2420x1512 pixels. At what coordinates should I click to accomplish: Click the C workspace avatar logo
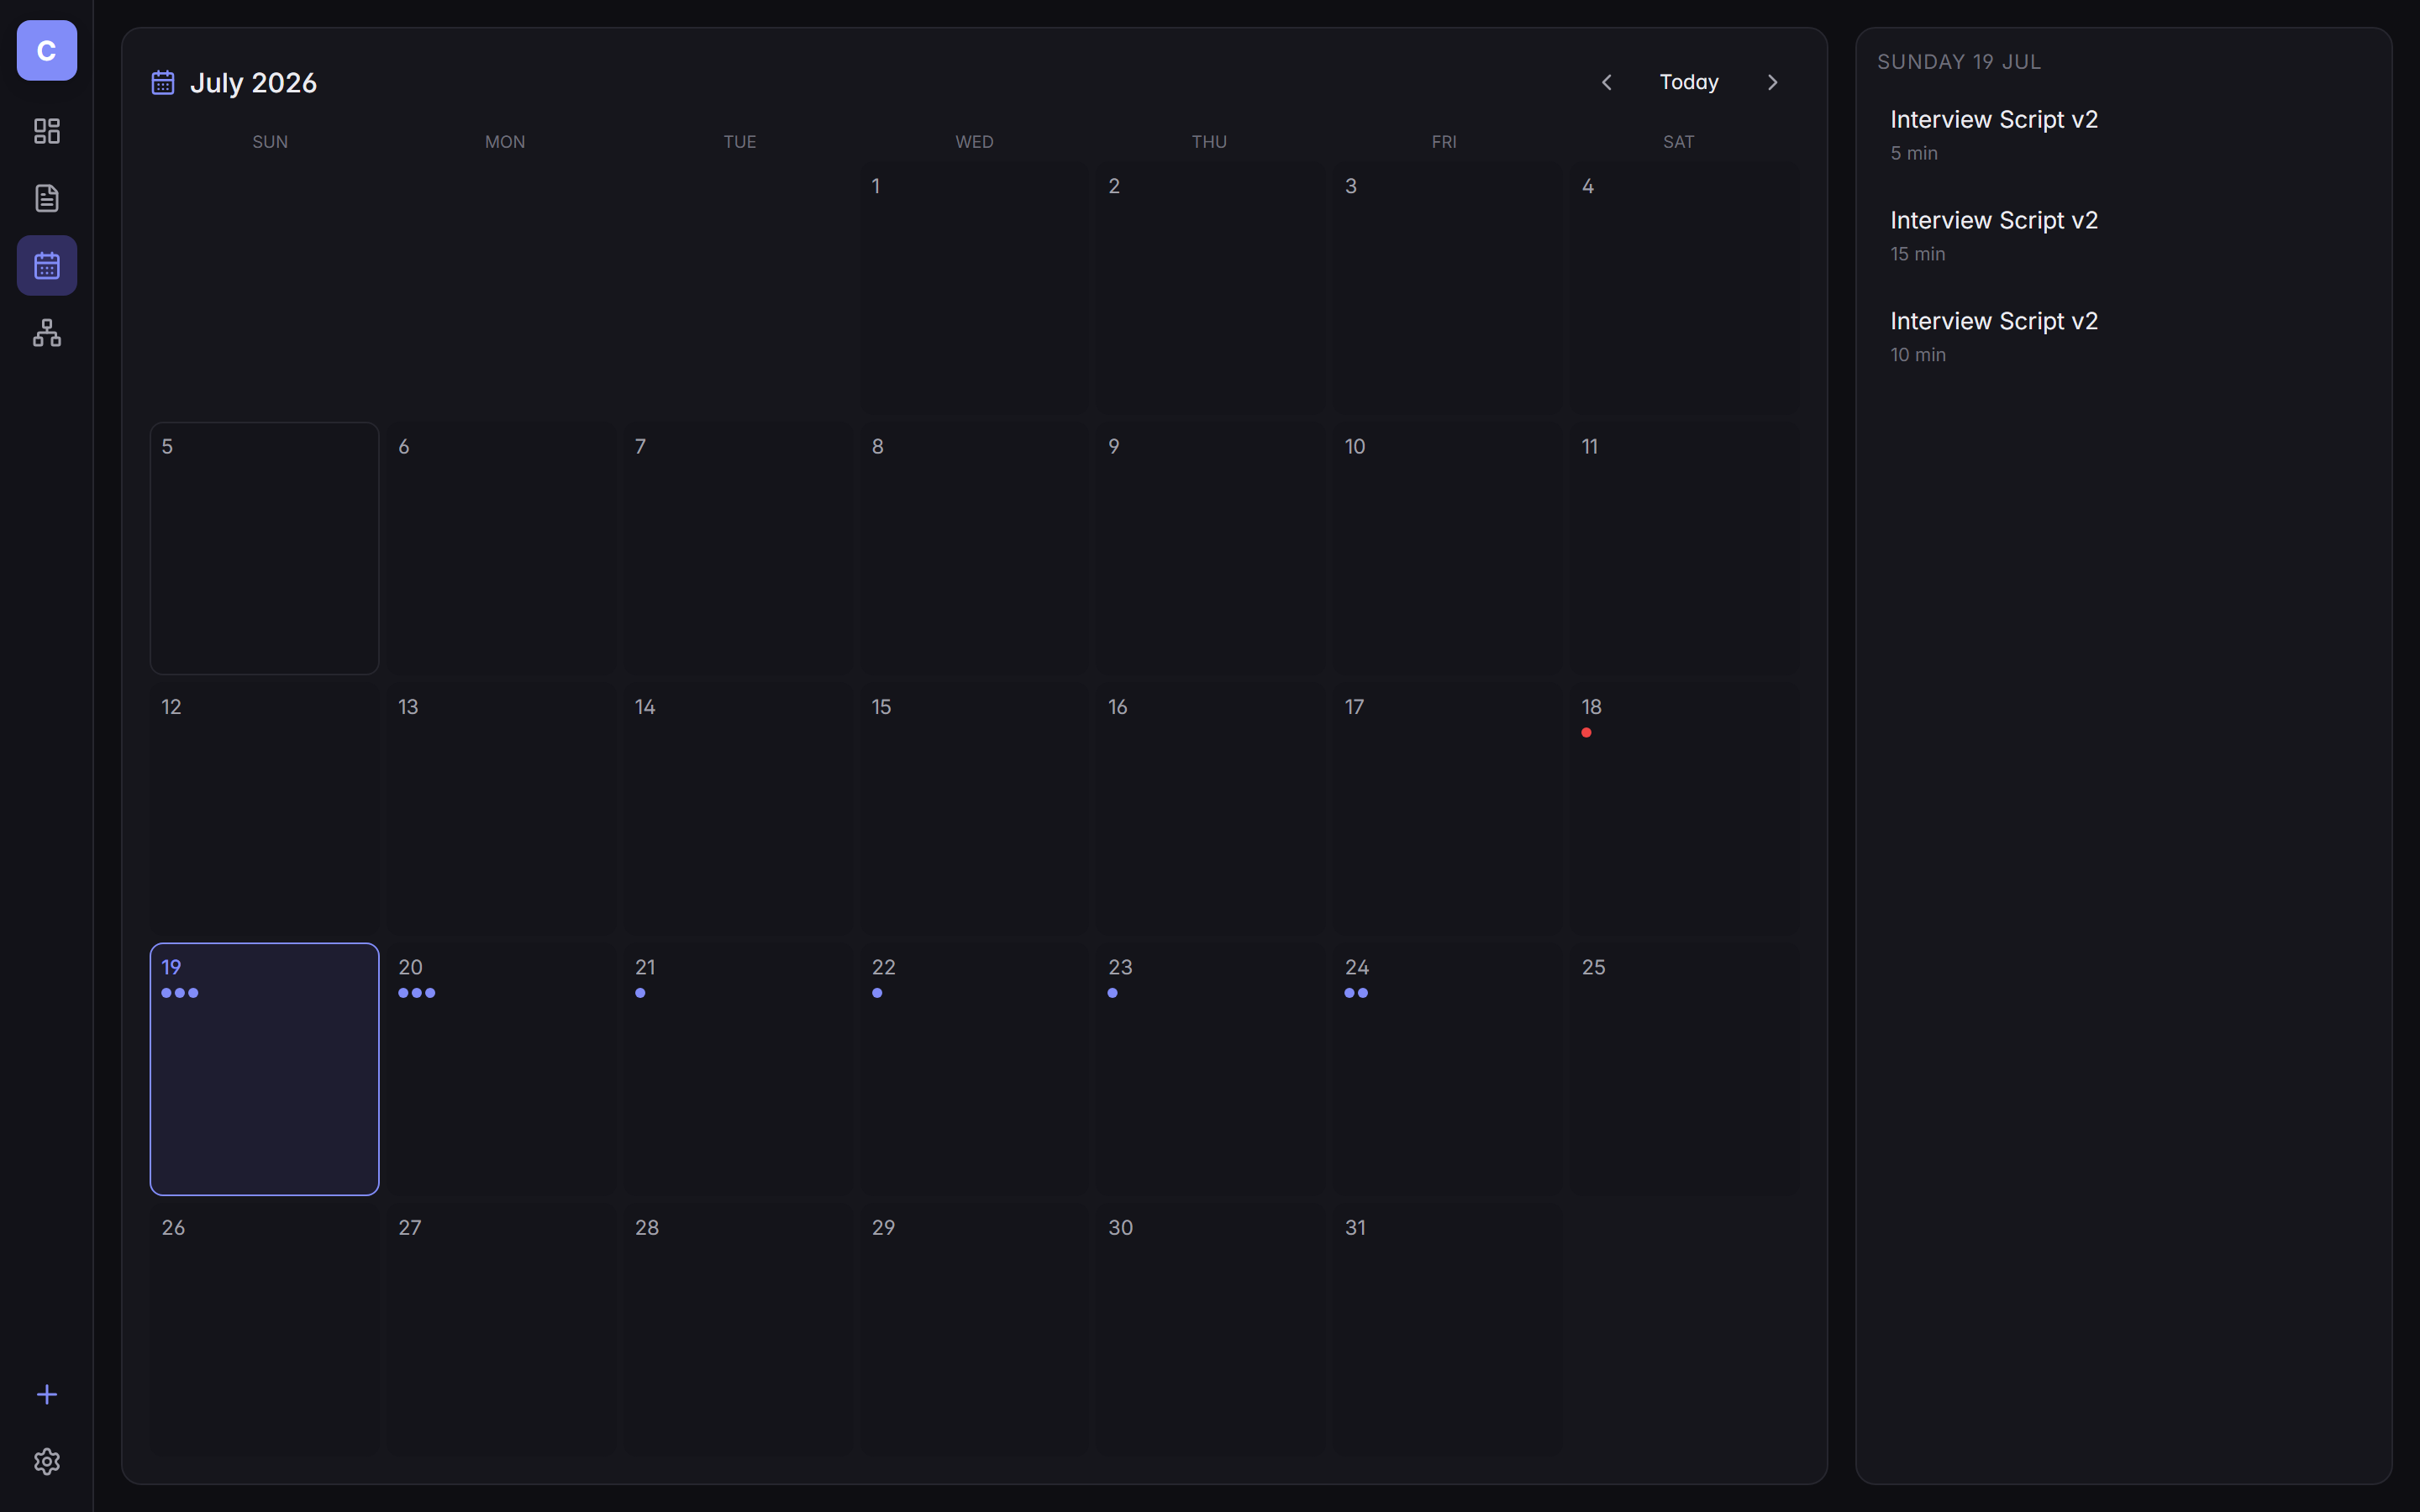coord(47,50)
